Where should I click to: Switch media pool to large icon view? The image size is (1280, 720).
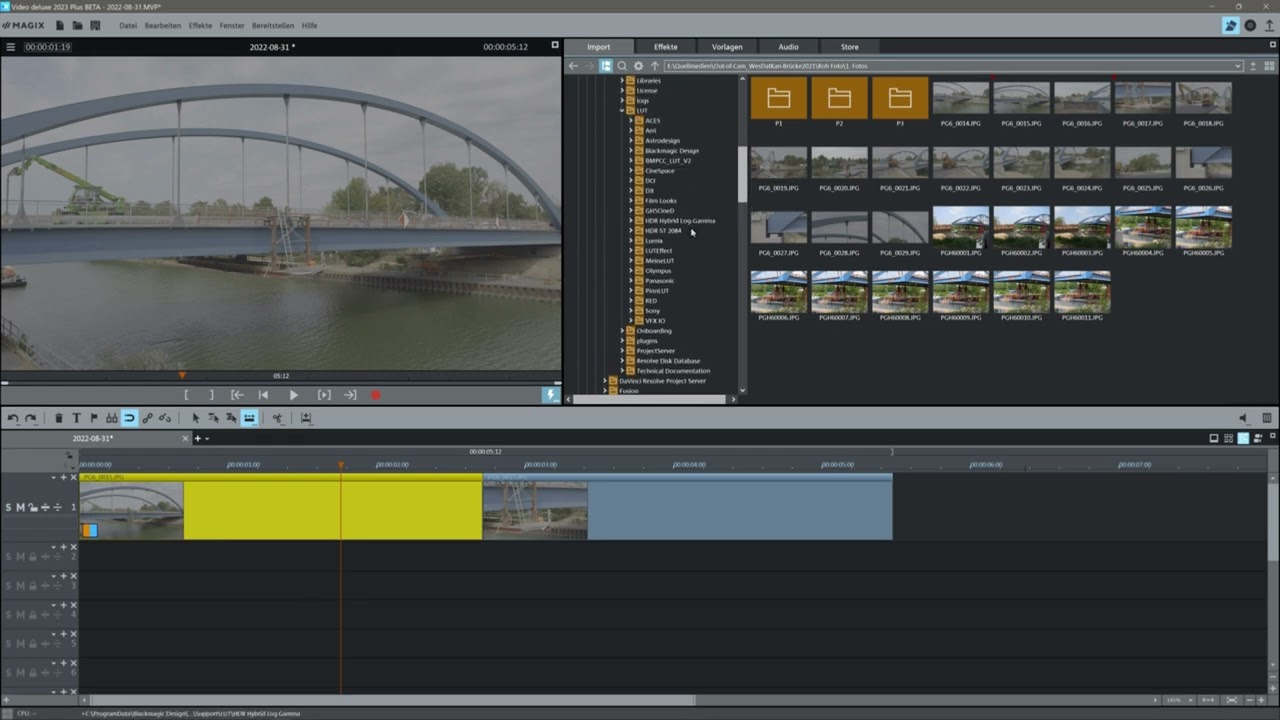1268,66
